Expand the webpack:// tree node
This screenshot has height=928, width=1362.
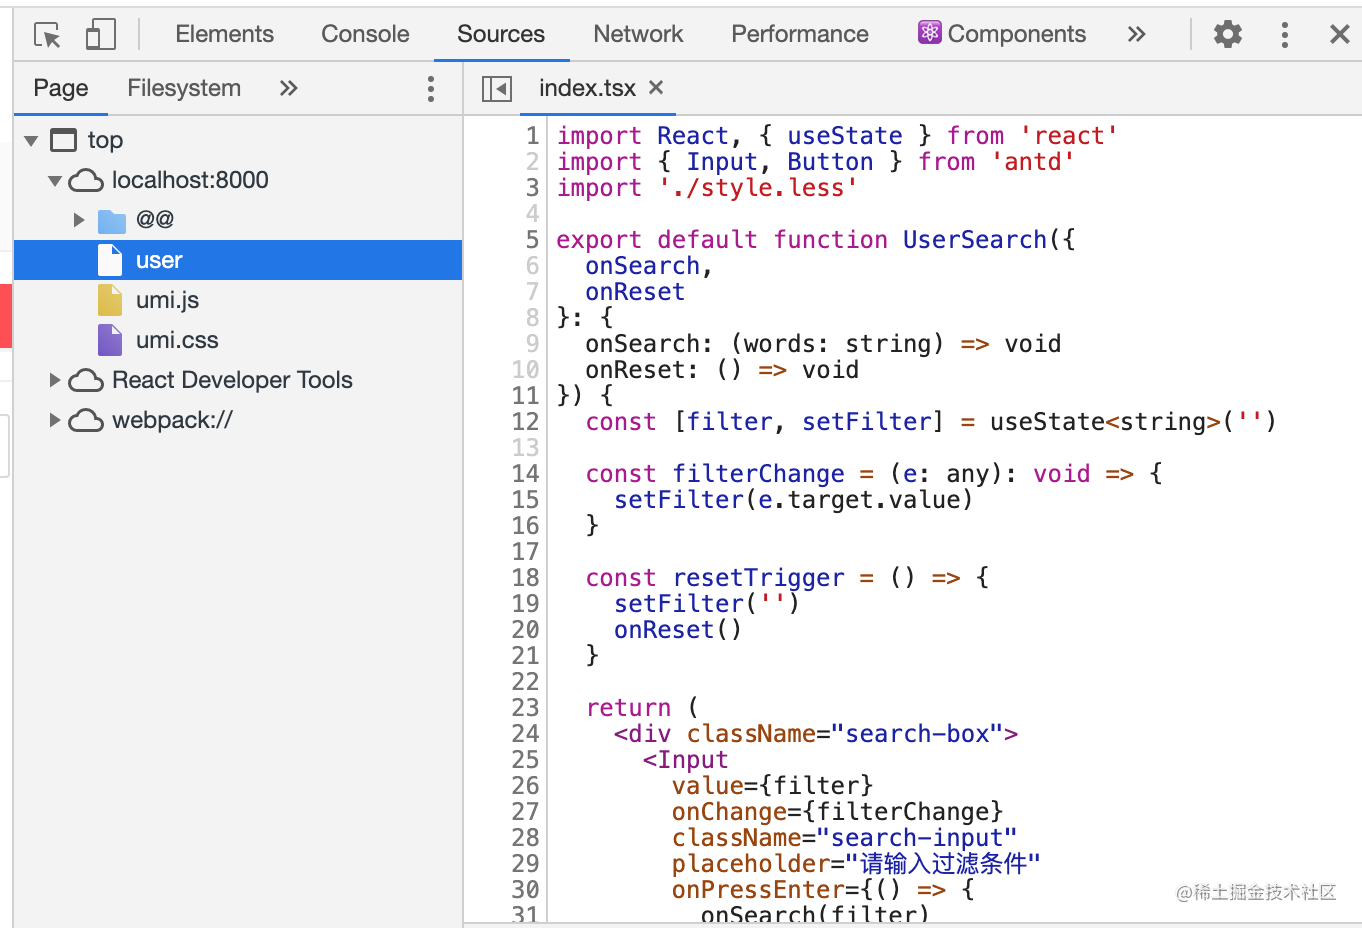pos(54,420)
